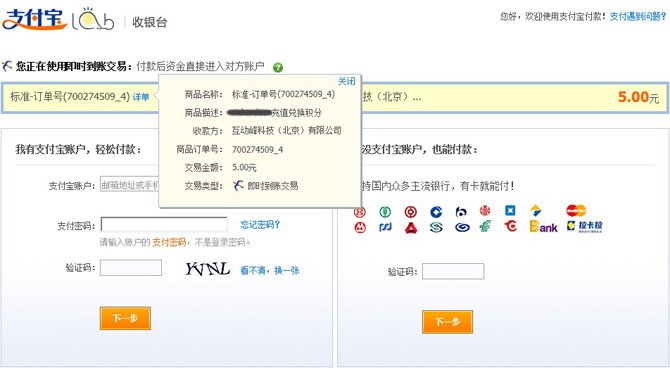Image resolution: width=670 pixels, height=368 pixels.
Task: Click the green help question mark icon
Action: tap(278, 67)
